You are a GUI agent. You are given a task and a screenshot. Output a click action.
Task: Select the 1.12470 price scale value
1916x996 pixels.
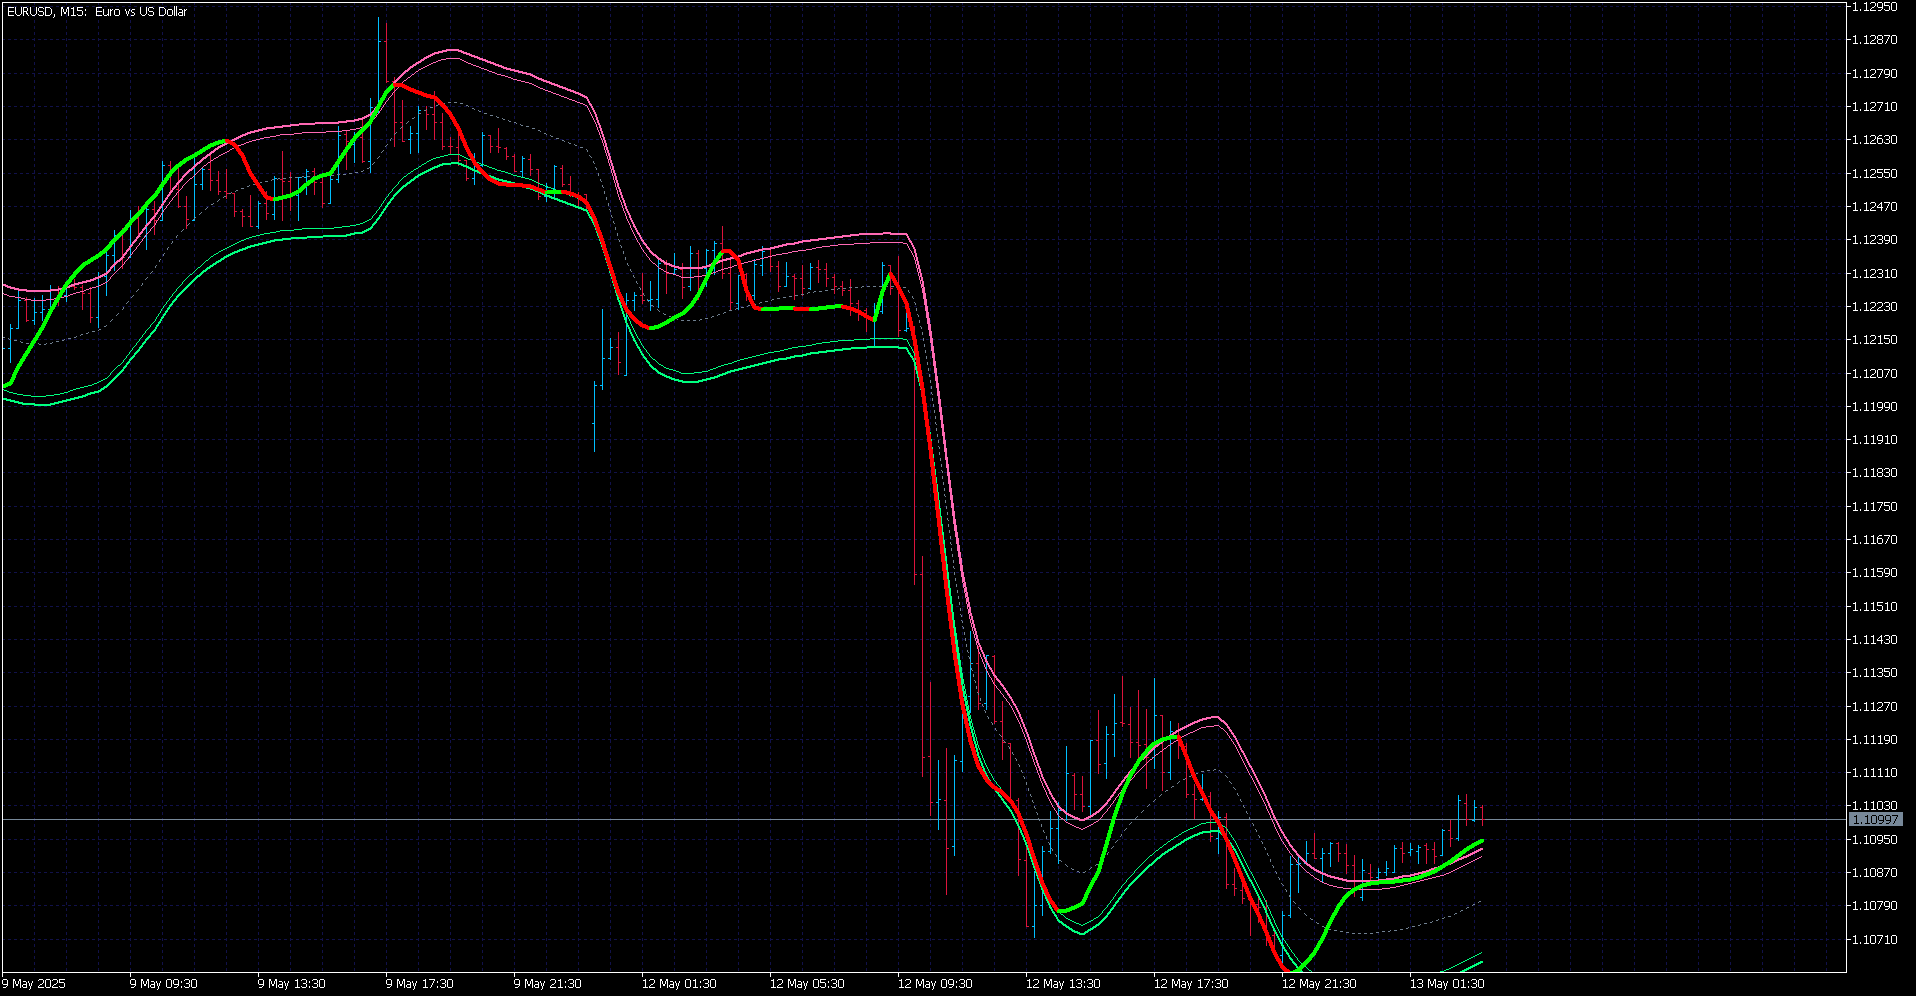(x=1875, y=207)
